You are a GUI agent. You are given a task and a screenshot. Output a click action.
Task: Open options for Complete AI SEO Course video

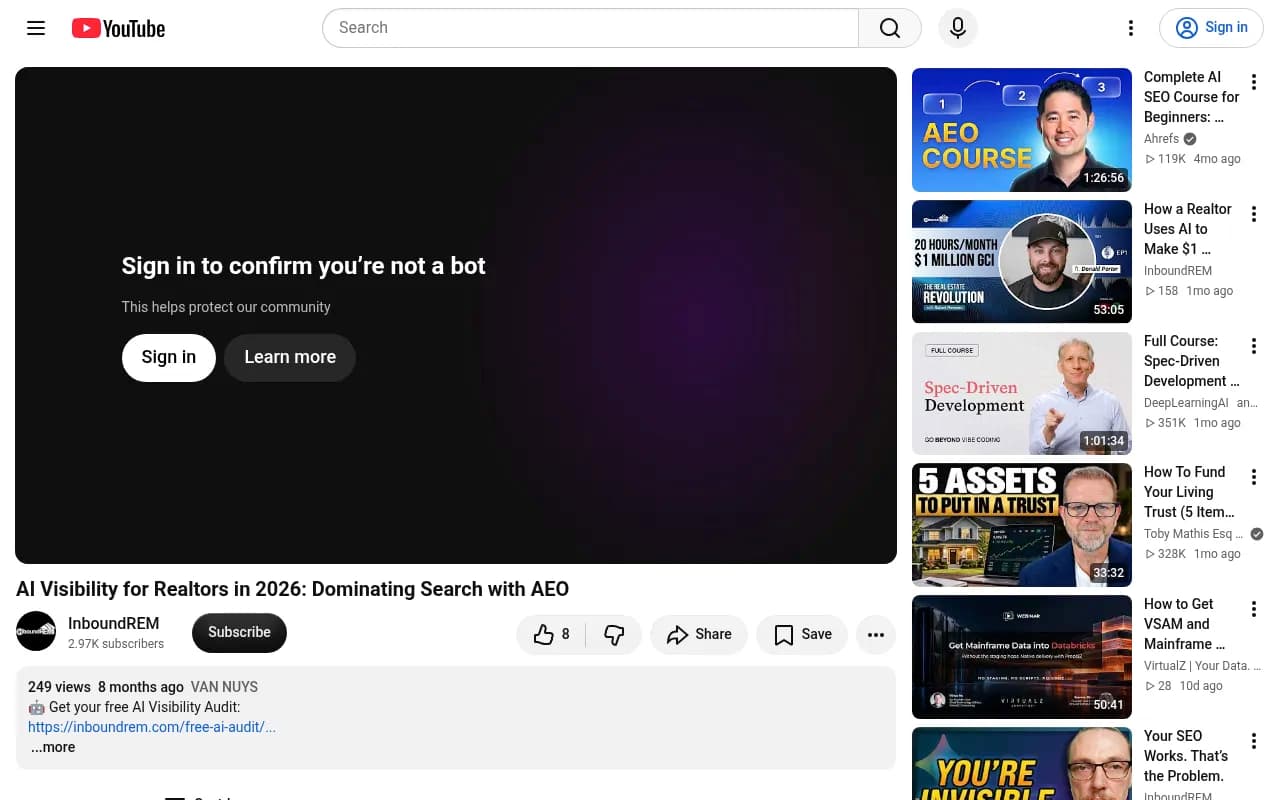pyautogui.click(x=1254, y=82)
